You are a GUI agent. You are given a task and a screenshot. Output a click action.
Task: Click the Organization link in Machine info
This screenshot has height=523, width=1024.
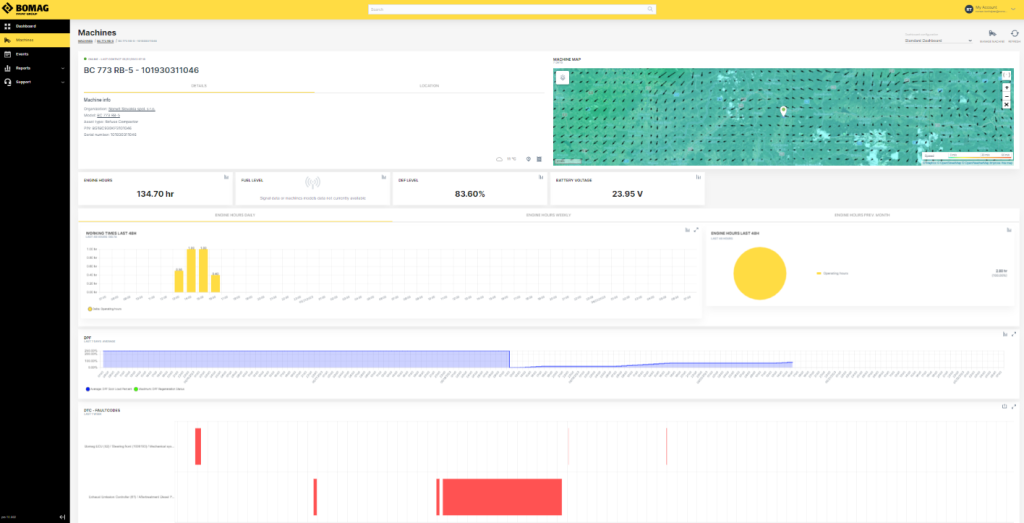(131, 108)
